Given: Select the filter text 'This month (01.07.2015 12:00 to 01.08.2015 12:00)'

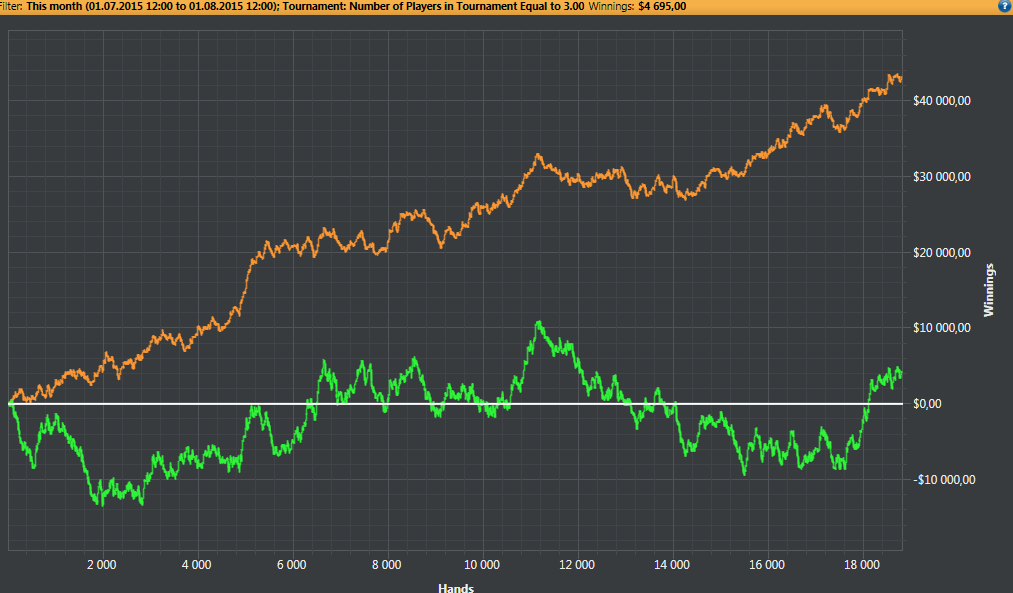Looking at the screenshot, I should click(152, 6).
